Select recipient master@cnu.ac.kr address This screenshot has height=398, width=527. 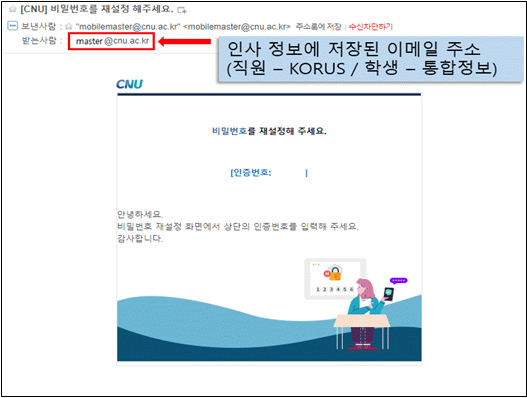[112, 41]
